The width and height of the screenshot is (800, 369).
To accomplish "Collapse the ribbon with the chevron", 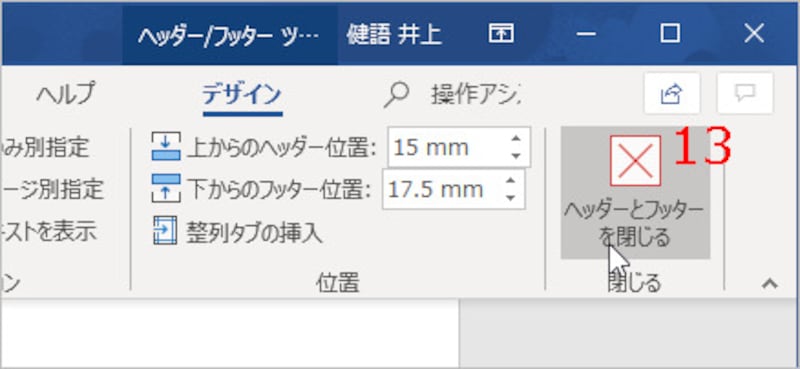I will tap(770, 284).
